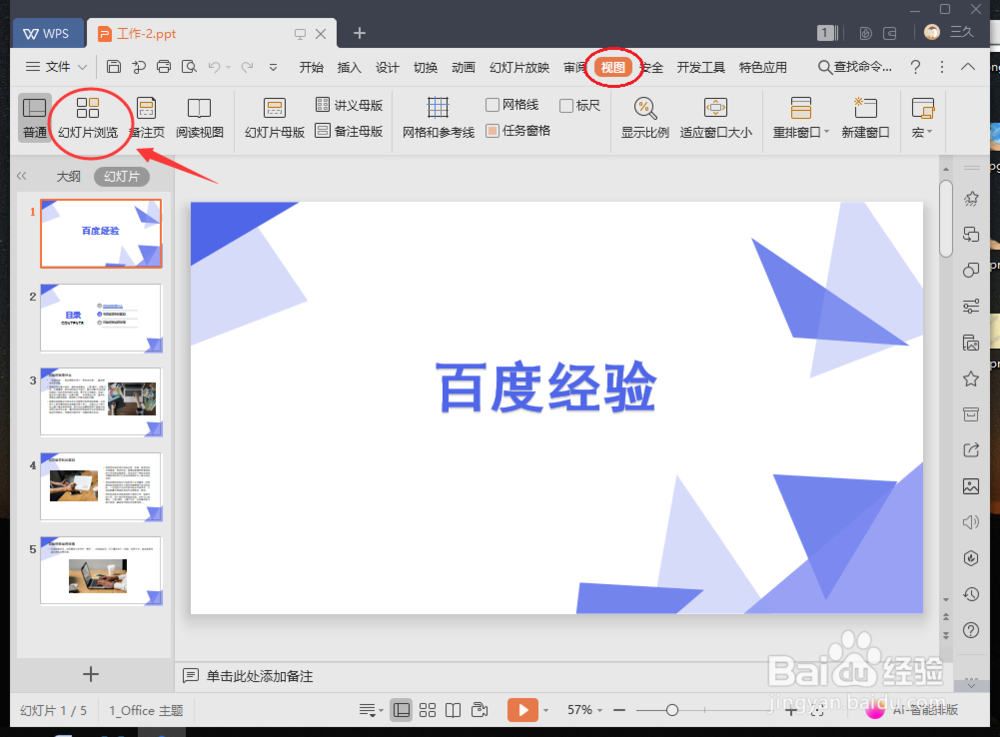Open the 幻灯片母版 slide master
The height and width of the screenshot is (737, 1000).
275,118
